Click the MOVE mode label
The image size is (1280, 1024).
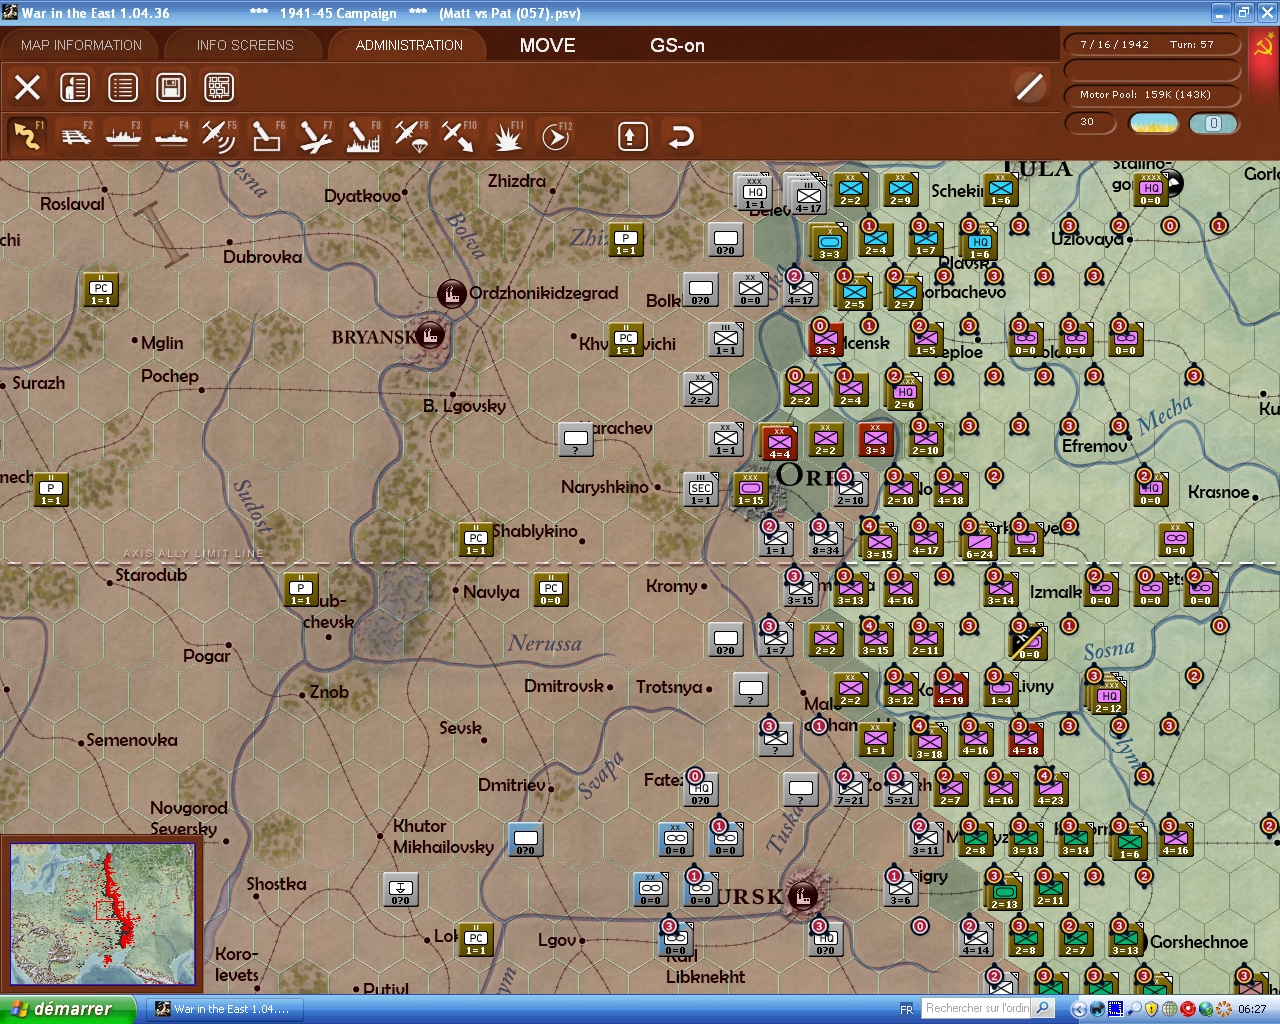pos(547,45)
